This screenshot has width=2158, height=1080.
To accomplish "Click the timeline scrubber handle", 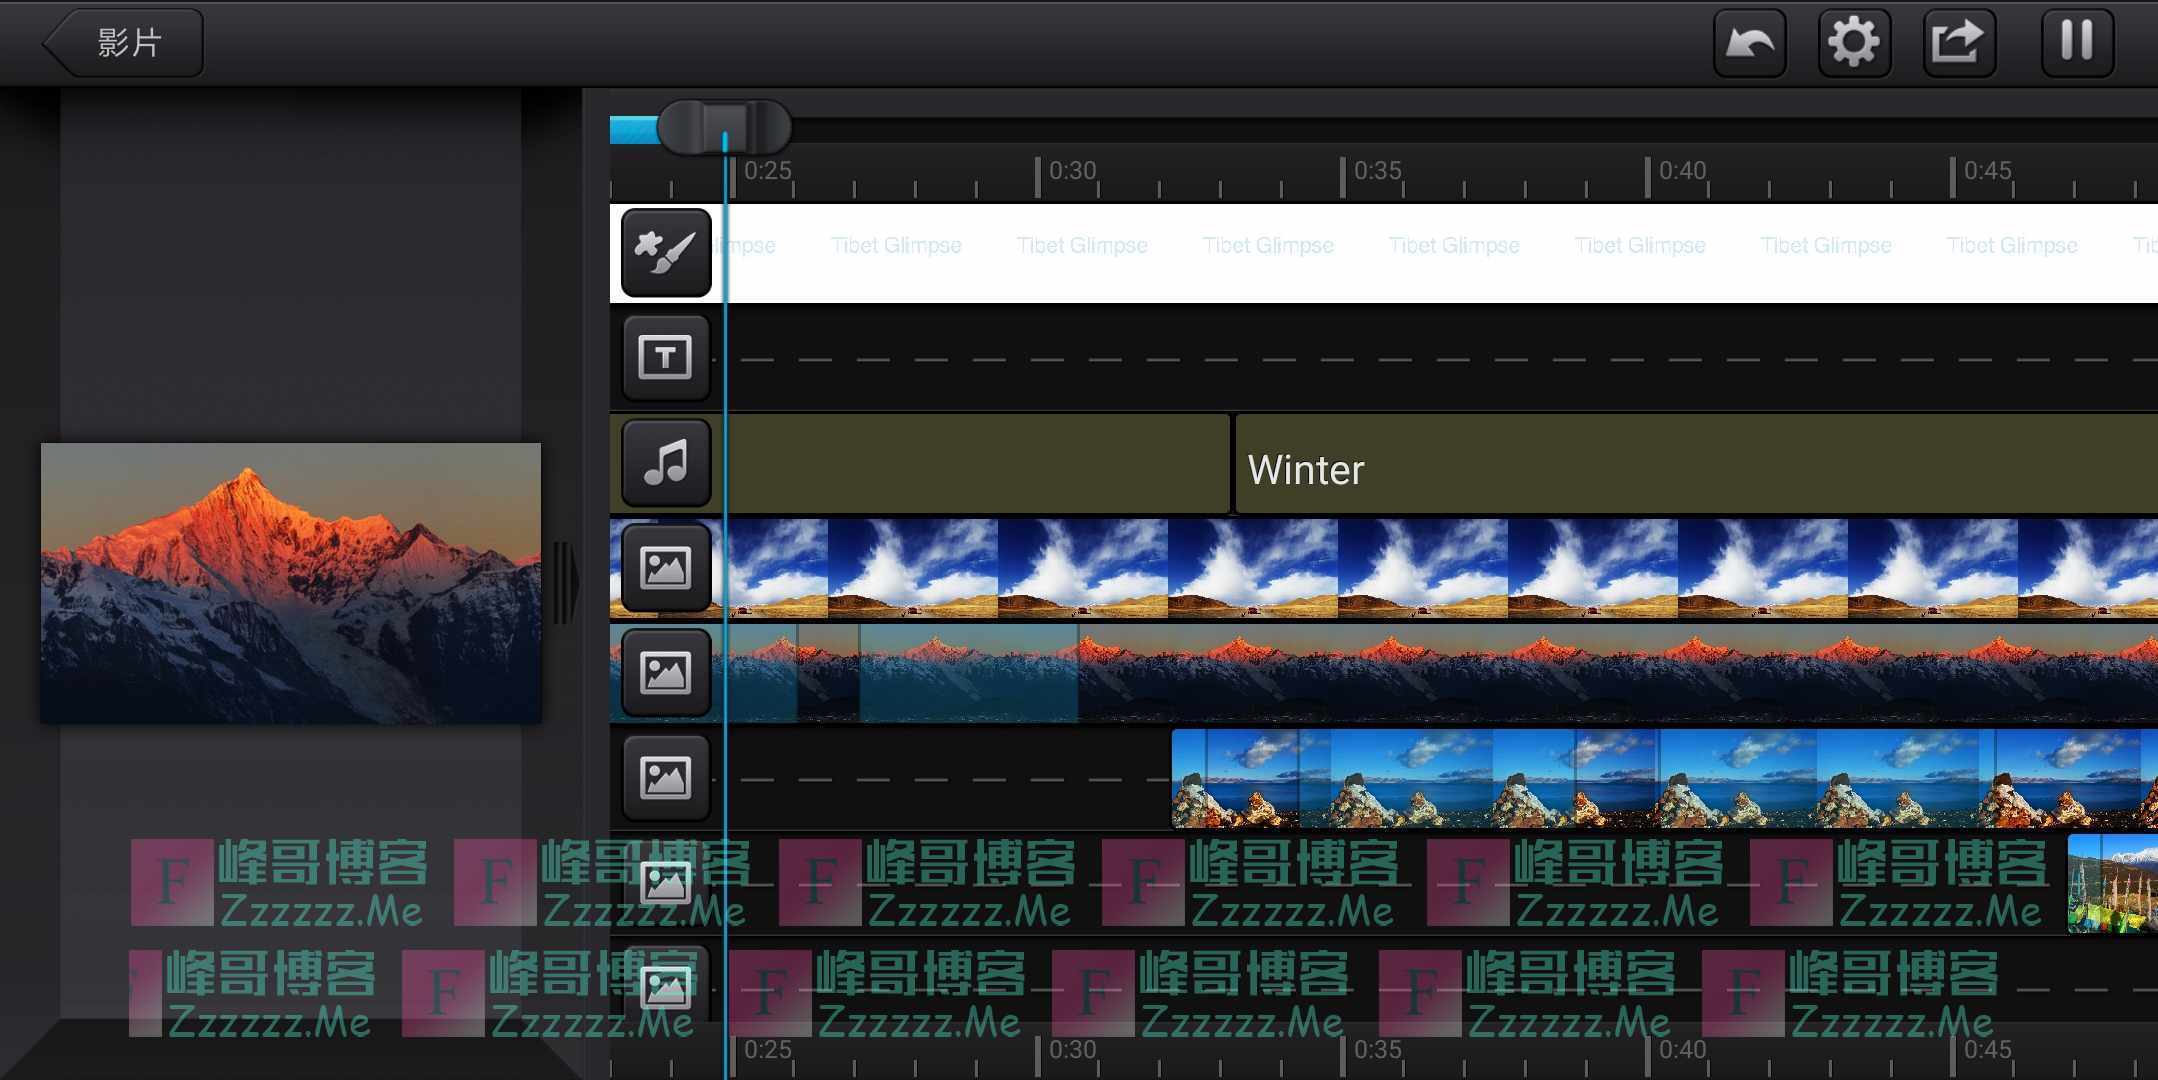I will click(x=724, y=127).
